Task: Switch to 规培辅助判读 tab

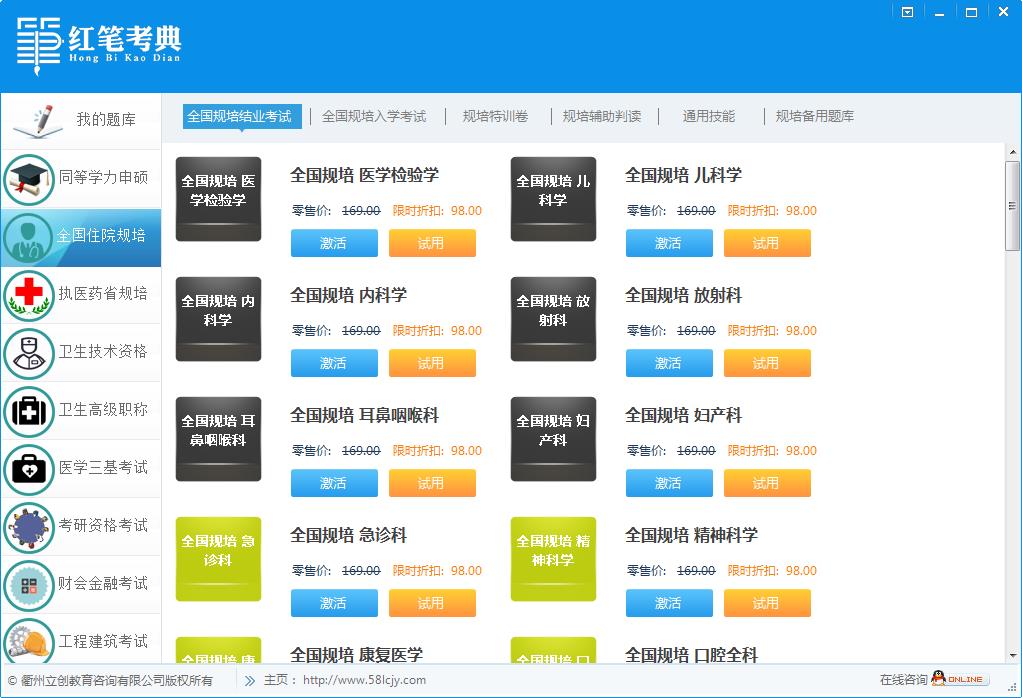Action: [602, 116]
